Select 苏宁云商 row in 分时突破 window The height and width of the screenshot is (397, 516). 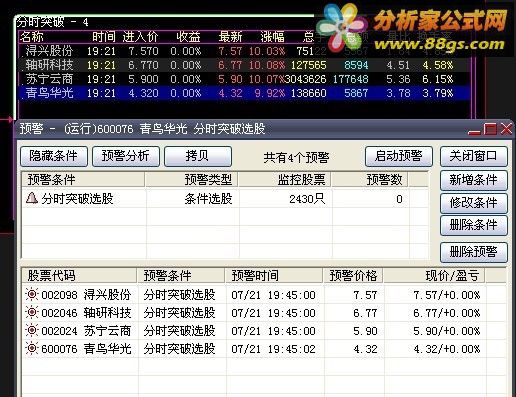pyautogui.click(x=244, y=79)
